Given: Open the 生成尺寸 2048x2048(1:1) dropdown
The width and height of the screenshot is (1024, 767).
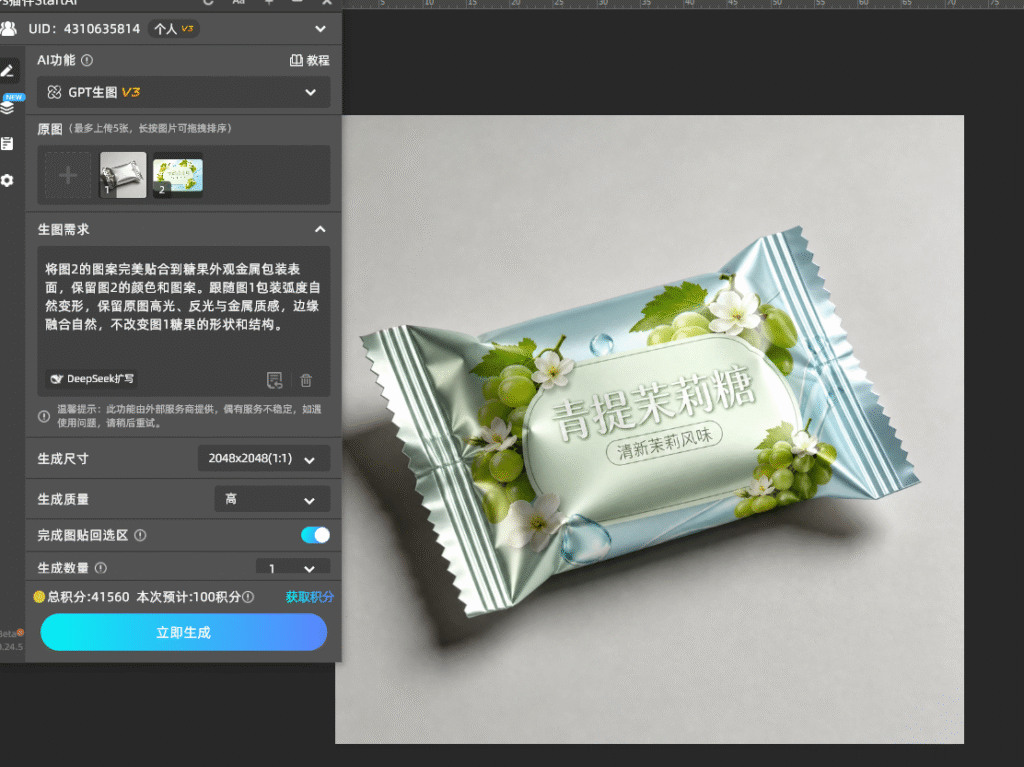Looking at the screenshot, I should point(264,459).
